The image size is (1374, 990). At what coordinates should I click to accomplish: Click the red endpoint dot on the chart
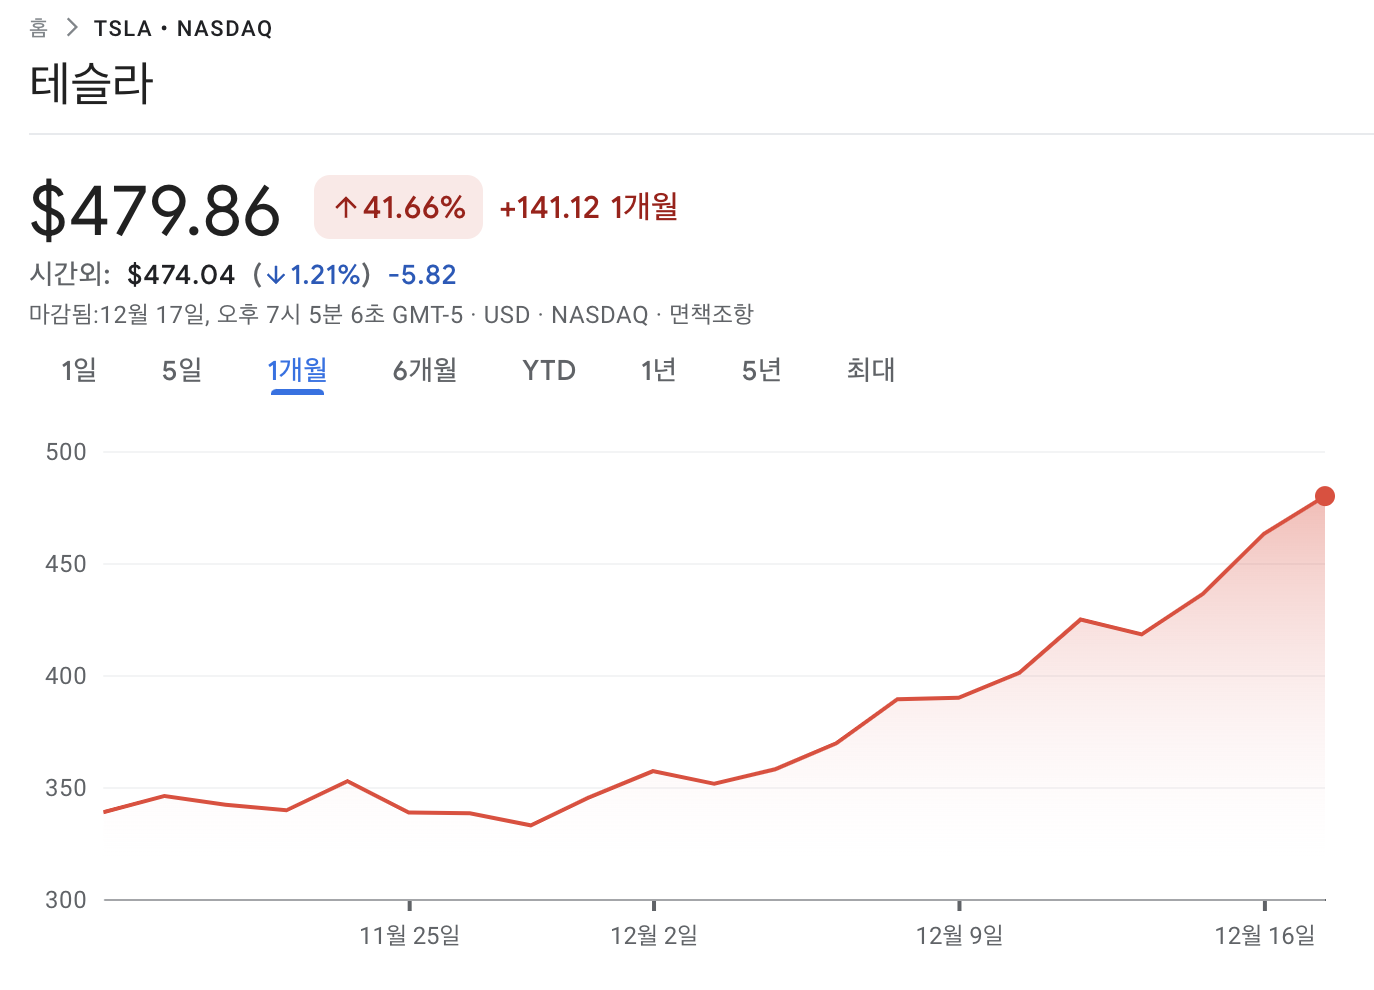point(1325,496)
